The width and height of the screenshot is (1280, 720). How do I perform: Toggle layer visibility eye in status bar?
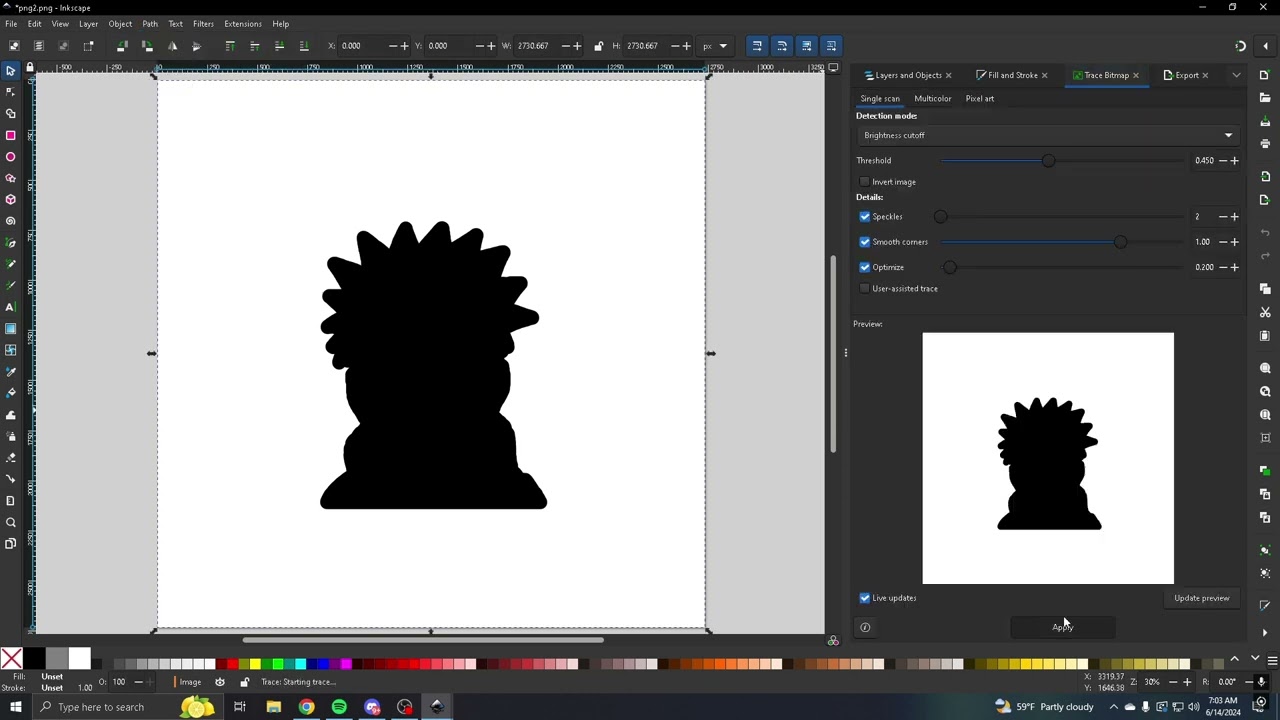[x=220, y=682]
